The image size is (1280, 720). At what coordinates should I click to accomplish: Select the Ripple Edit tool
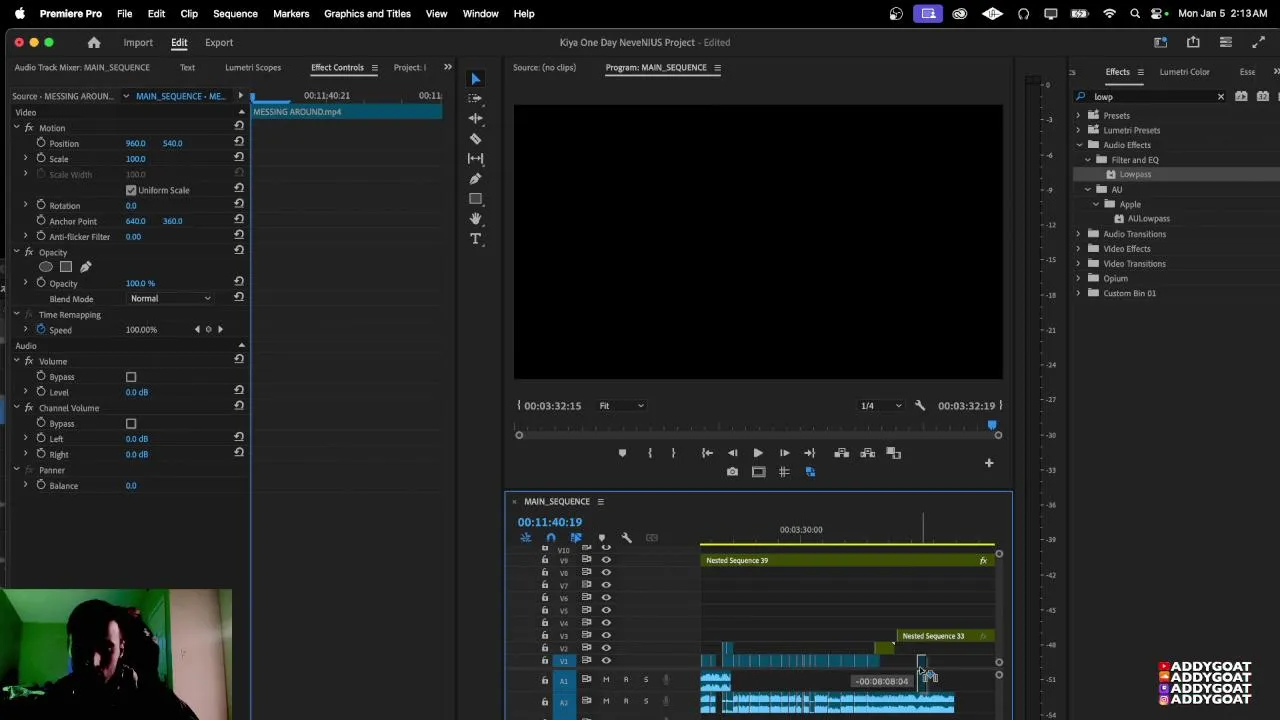pyautogui.click(x=476, y=118)
